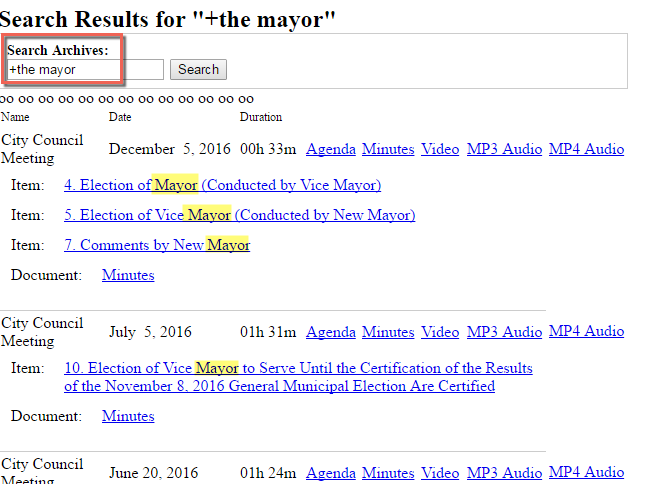Open Agenda for July 5, 2016 meeting

pos(330,332)
